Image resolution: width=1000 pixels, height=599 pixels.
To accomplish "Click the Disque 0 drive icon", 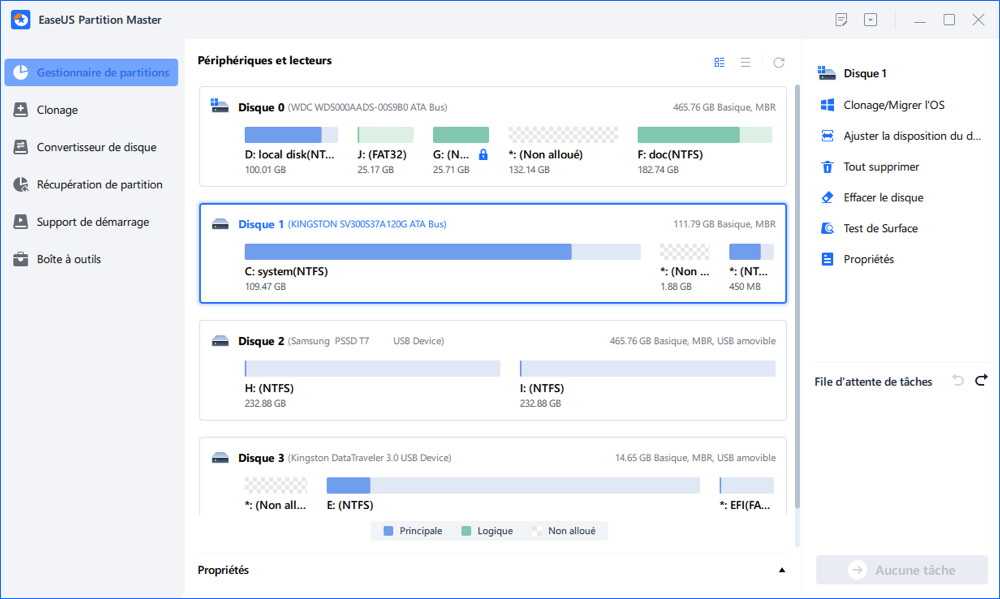I will 219,107.
